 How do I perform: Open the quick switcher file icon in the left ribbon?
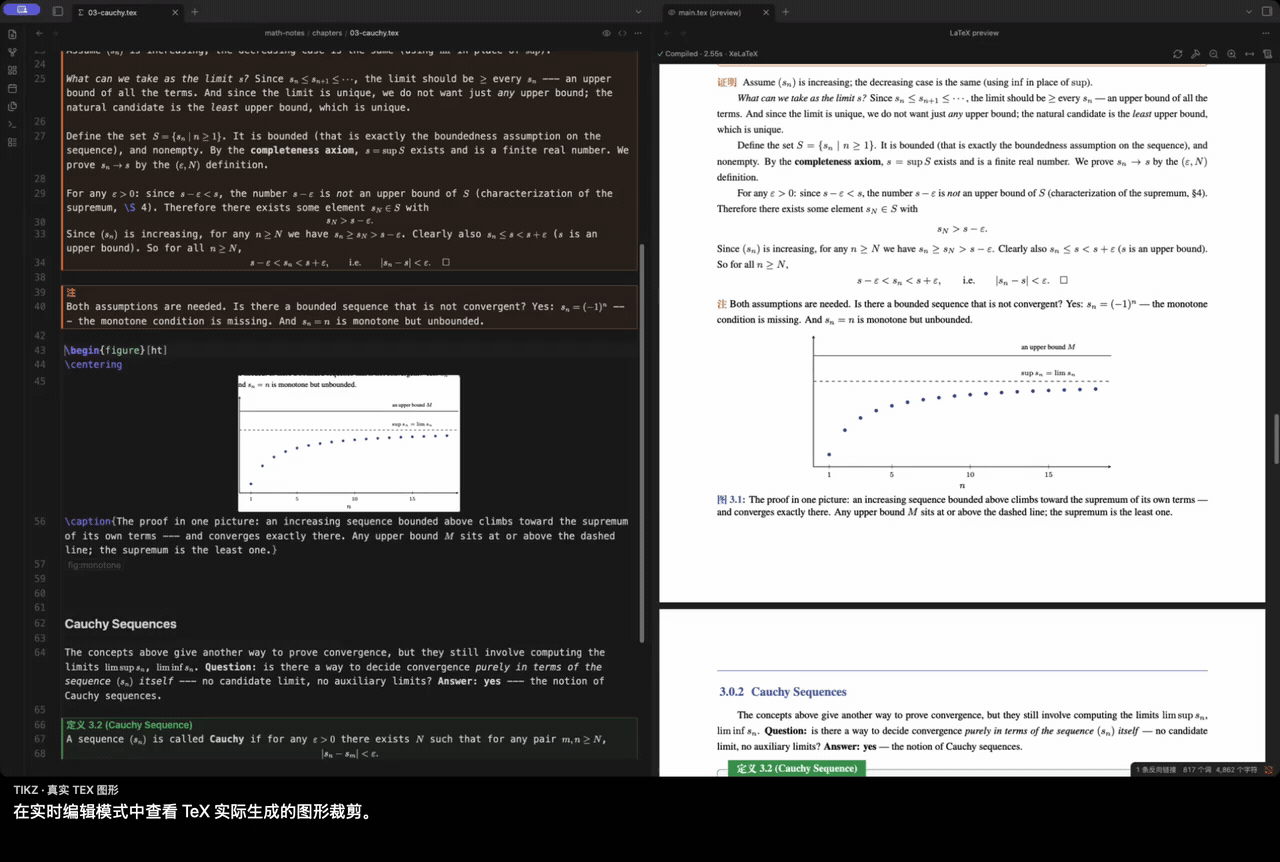click(x=12, y=34)
